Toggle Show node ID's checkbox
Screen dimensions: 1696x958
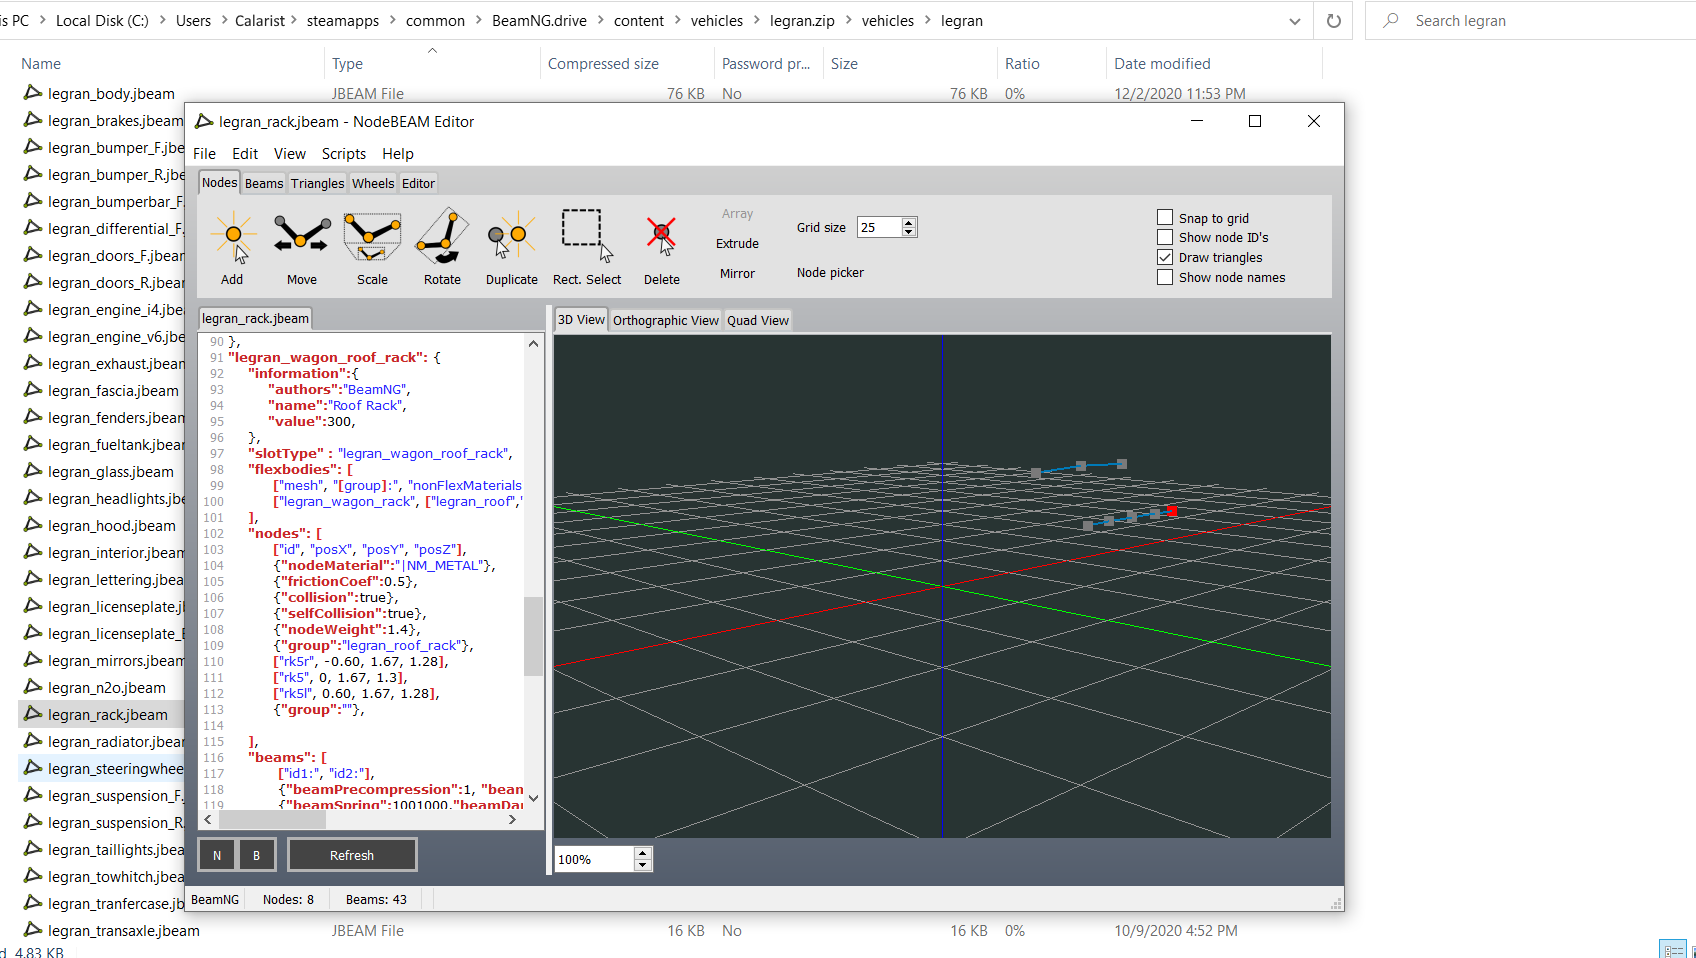[x=1165, y=238]
